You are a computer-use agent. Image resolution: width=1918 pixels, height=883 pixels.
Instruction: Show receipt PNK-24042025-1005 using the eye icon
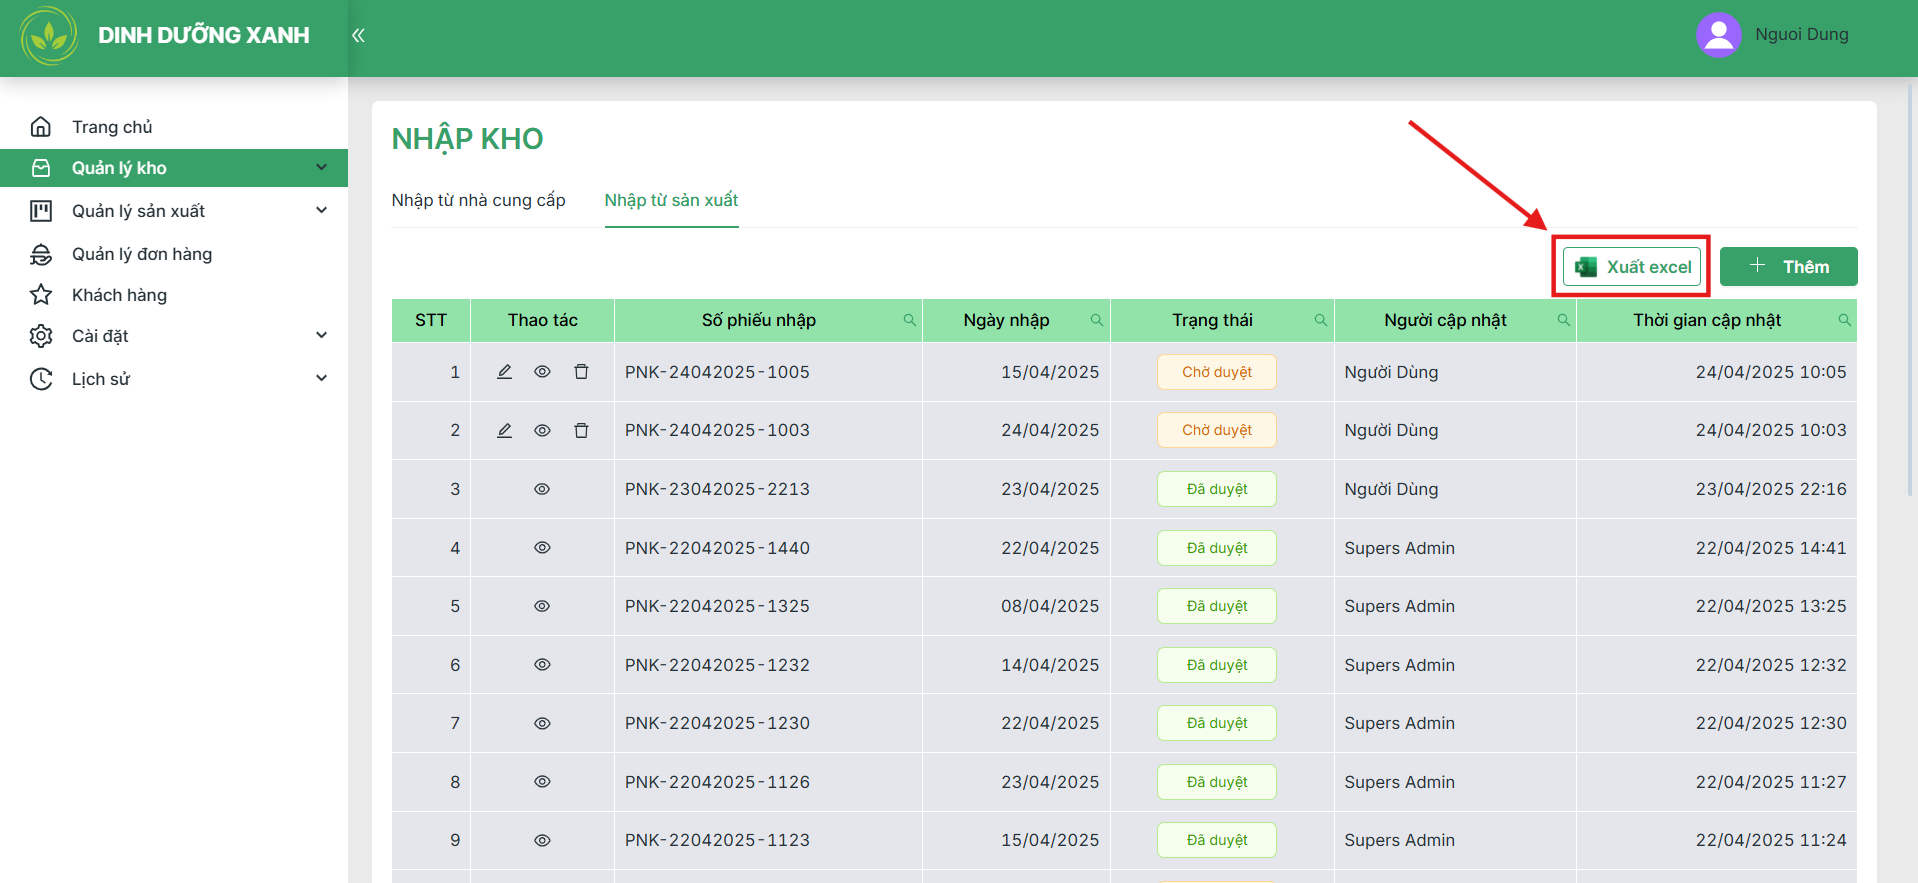(x=542, y=372)
